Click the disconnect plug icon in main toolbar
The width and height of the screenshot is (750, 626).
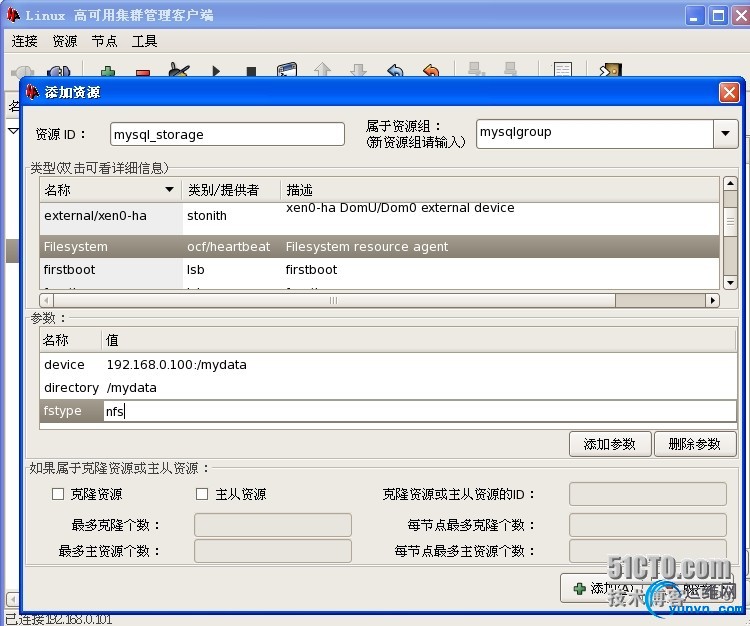point(59,72)
